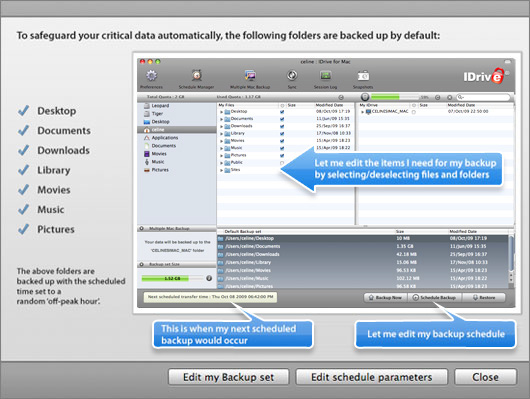Screen dimensions: 530x399
Task: Expand the Library folder in My Files
Action: point(221,134)
